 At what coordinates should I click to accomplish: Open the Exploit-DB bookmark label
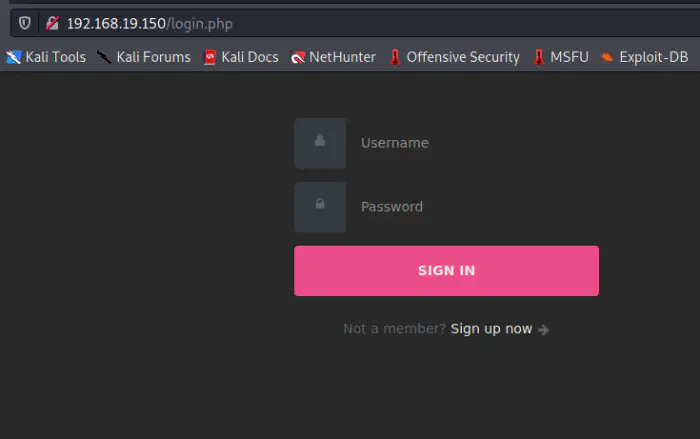653,57
